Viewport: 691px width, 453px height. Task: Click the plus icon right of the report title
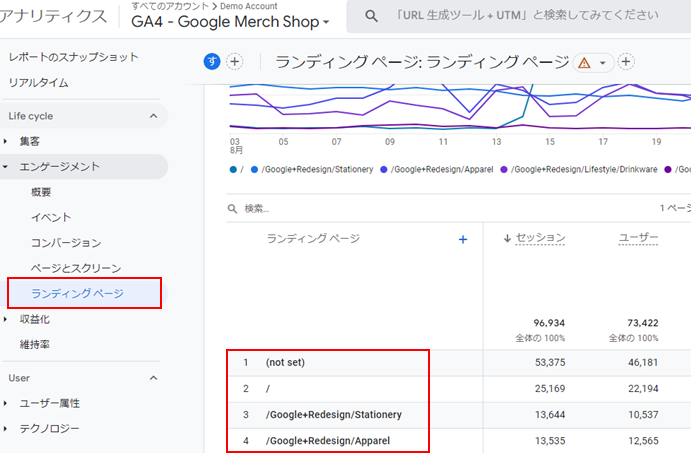point(626,62)
